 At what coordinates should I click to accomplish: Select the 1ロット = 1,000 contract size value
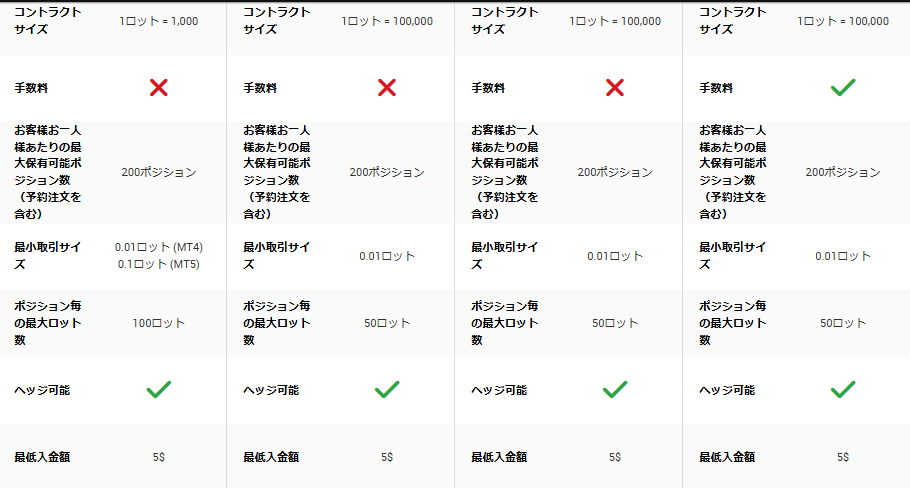click(x=158, y=21)
